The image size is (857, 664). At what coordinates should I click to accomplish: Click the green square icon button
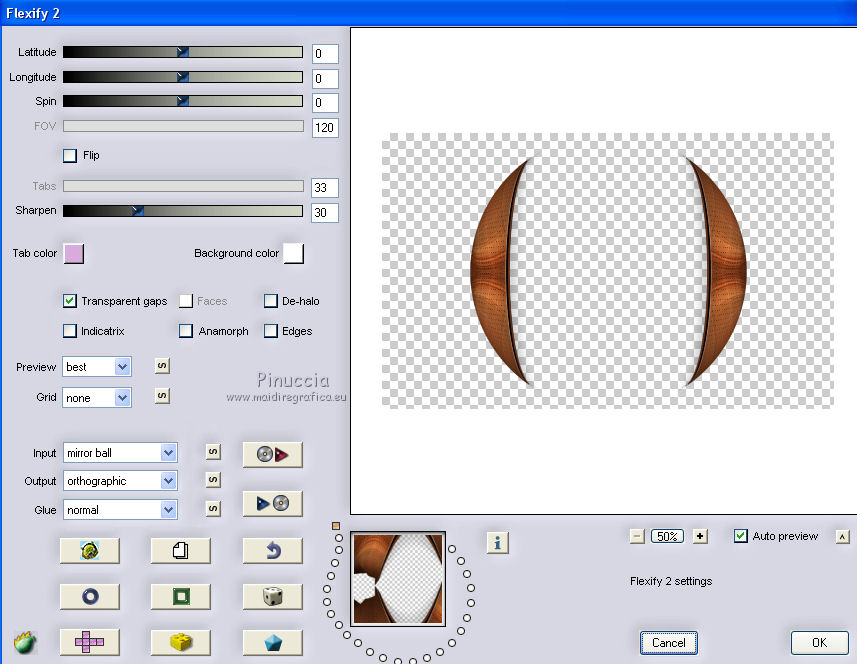(180, 597)
